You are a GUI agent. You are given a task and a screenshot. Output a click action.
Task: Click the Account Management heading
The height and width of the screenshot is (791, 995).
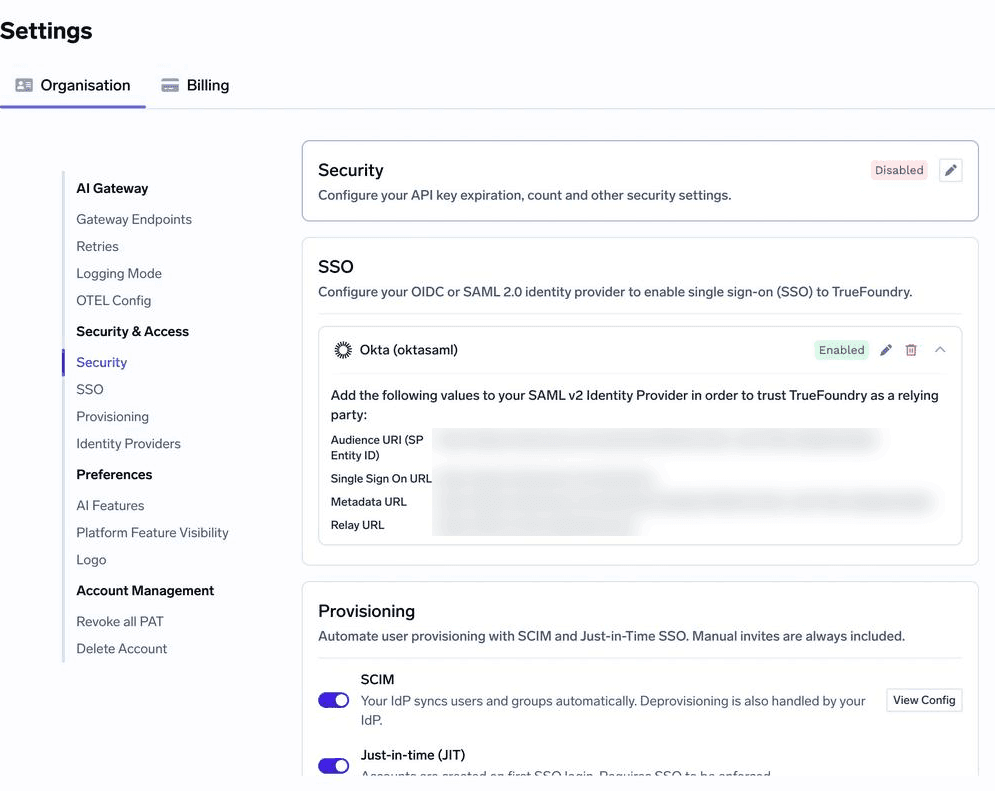point(145,591)
